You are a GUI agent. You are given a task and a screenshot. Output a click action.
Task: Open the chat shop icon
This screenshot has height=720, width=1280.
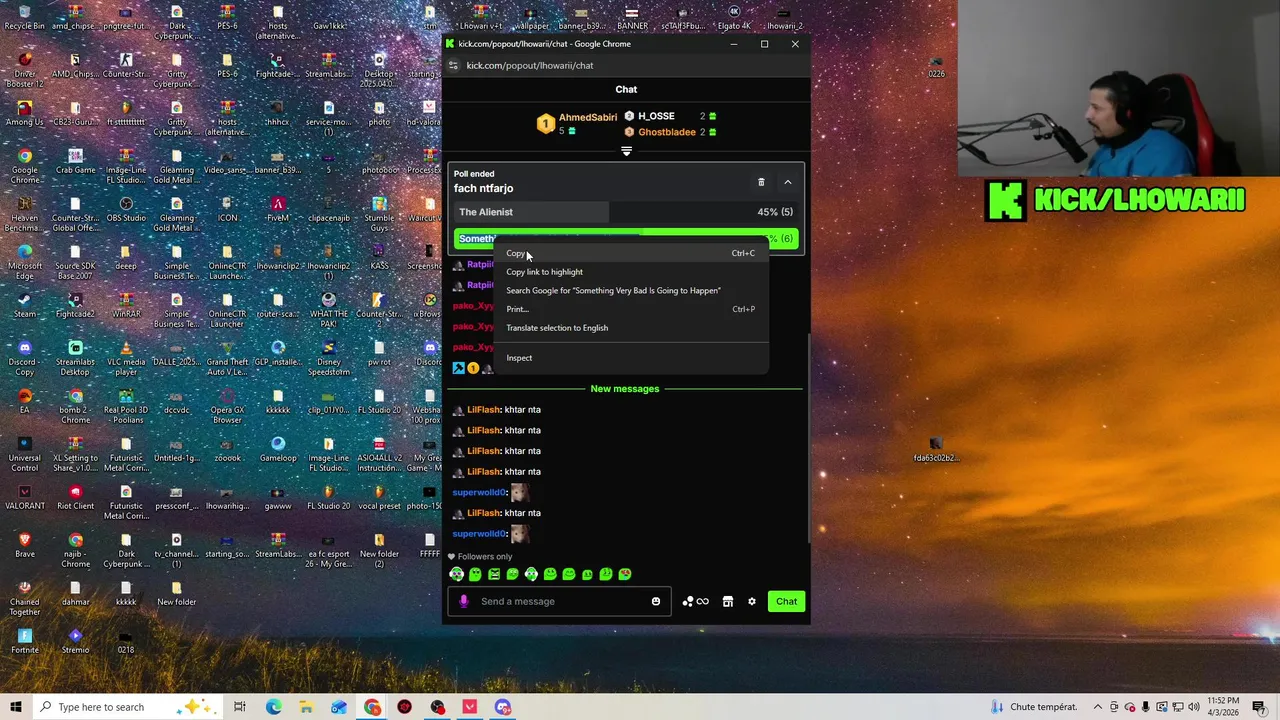[x=728, y=601]
